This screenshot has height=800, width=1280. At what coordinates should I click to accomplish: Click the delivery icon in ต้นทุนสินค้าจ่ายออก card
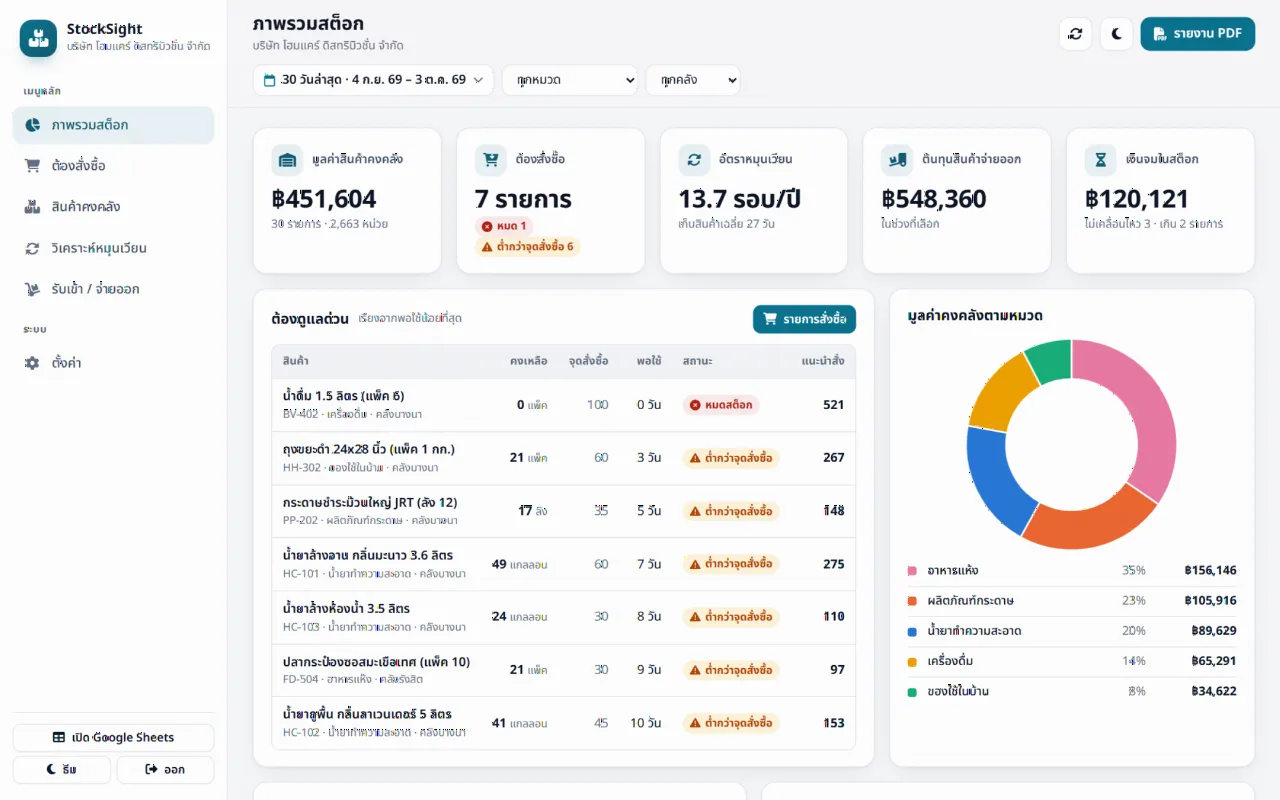pos(897,160)
